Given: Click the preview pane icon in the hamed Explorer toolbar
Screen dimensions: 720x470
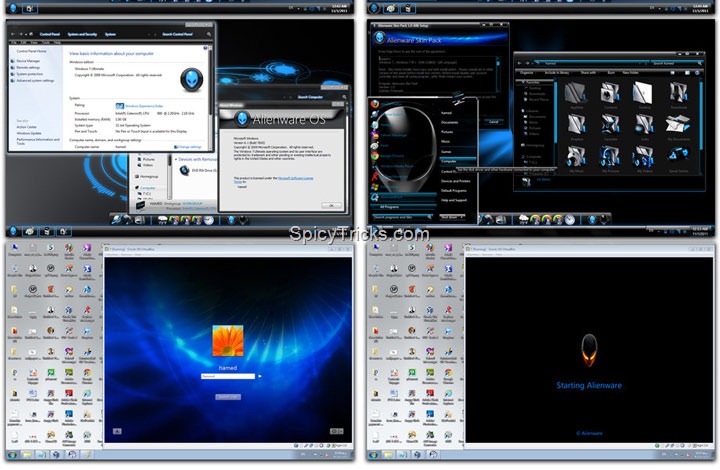Looking at the screenshot, I should pos(687,73).
